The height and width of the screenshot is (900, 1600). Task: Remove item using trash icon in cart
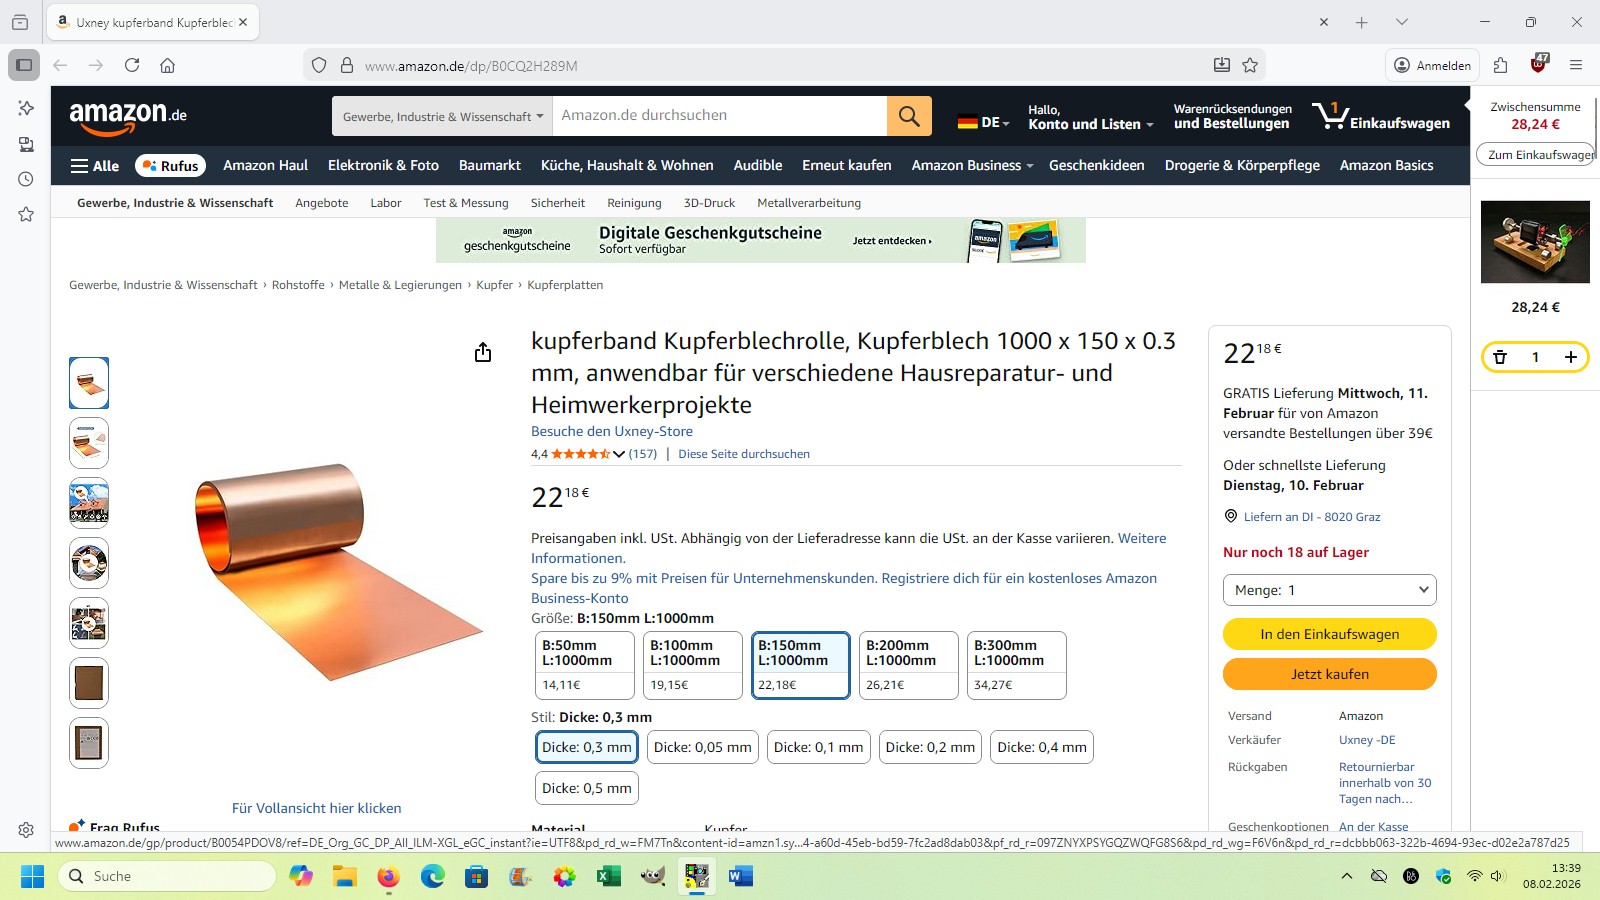coord(1500,357)
